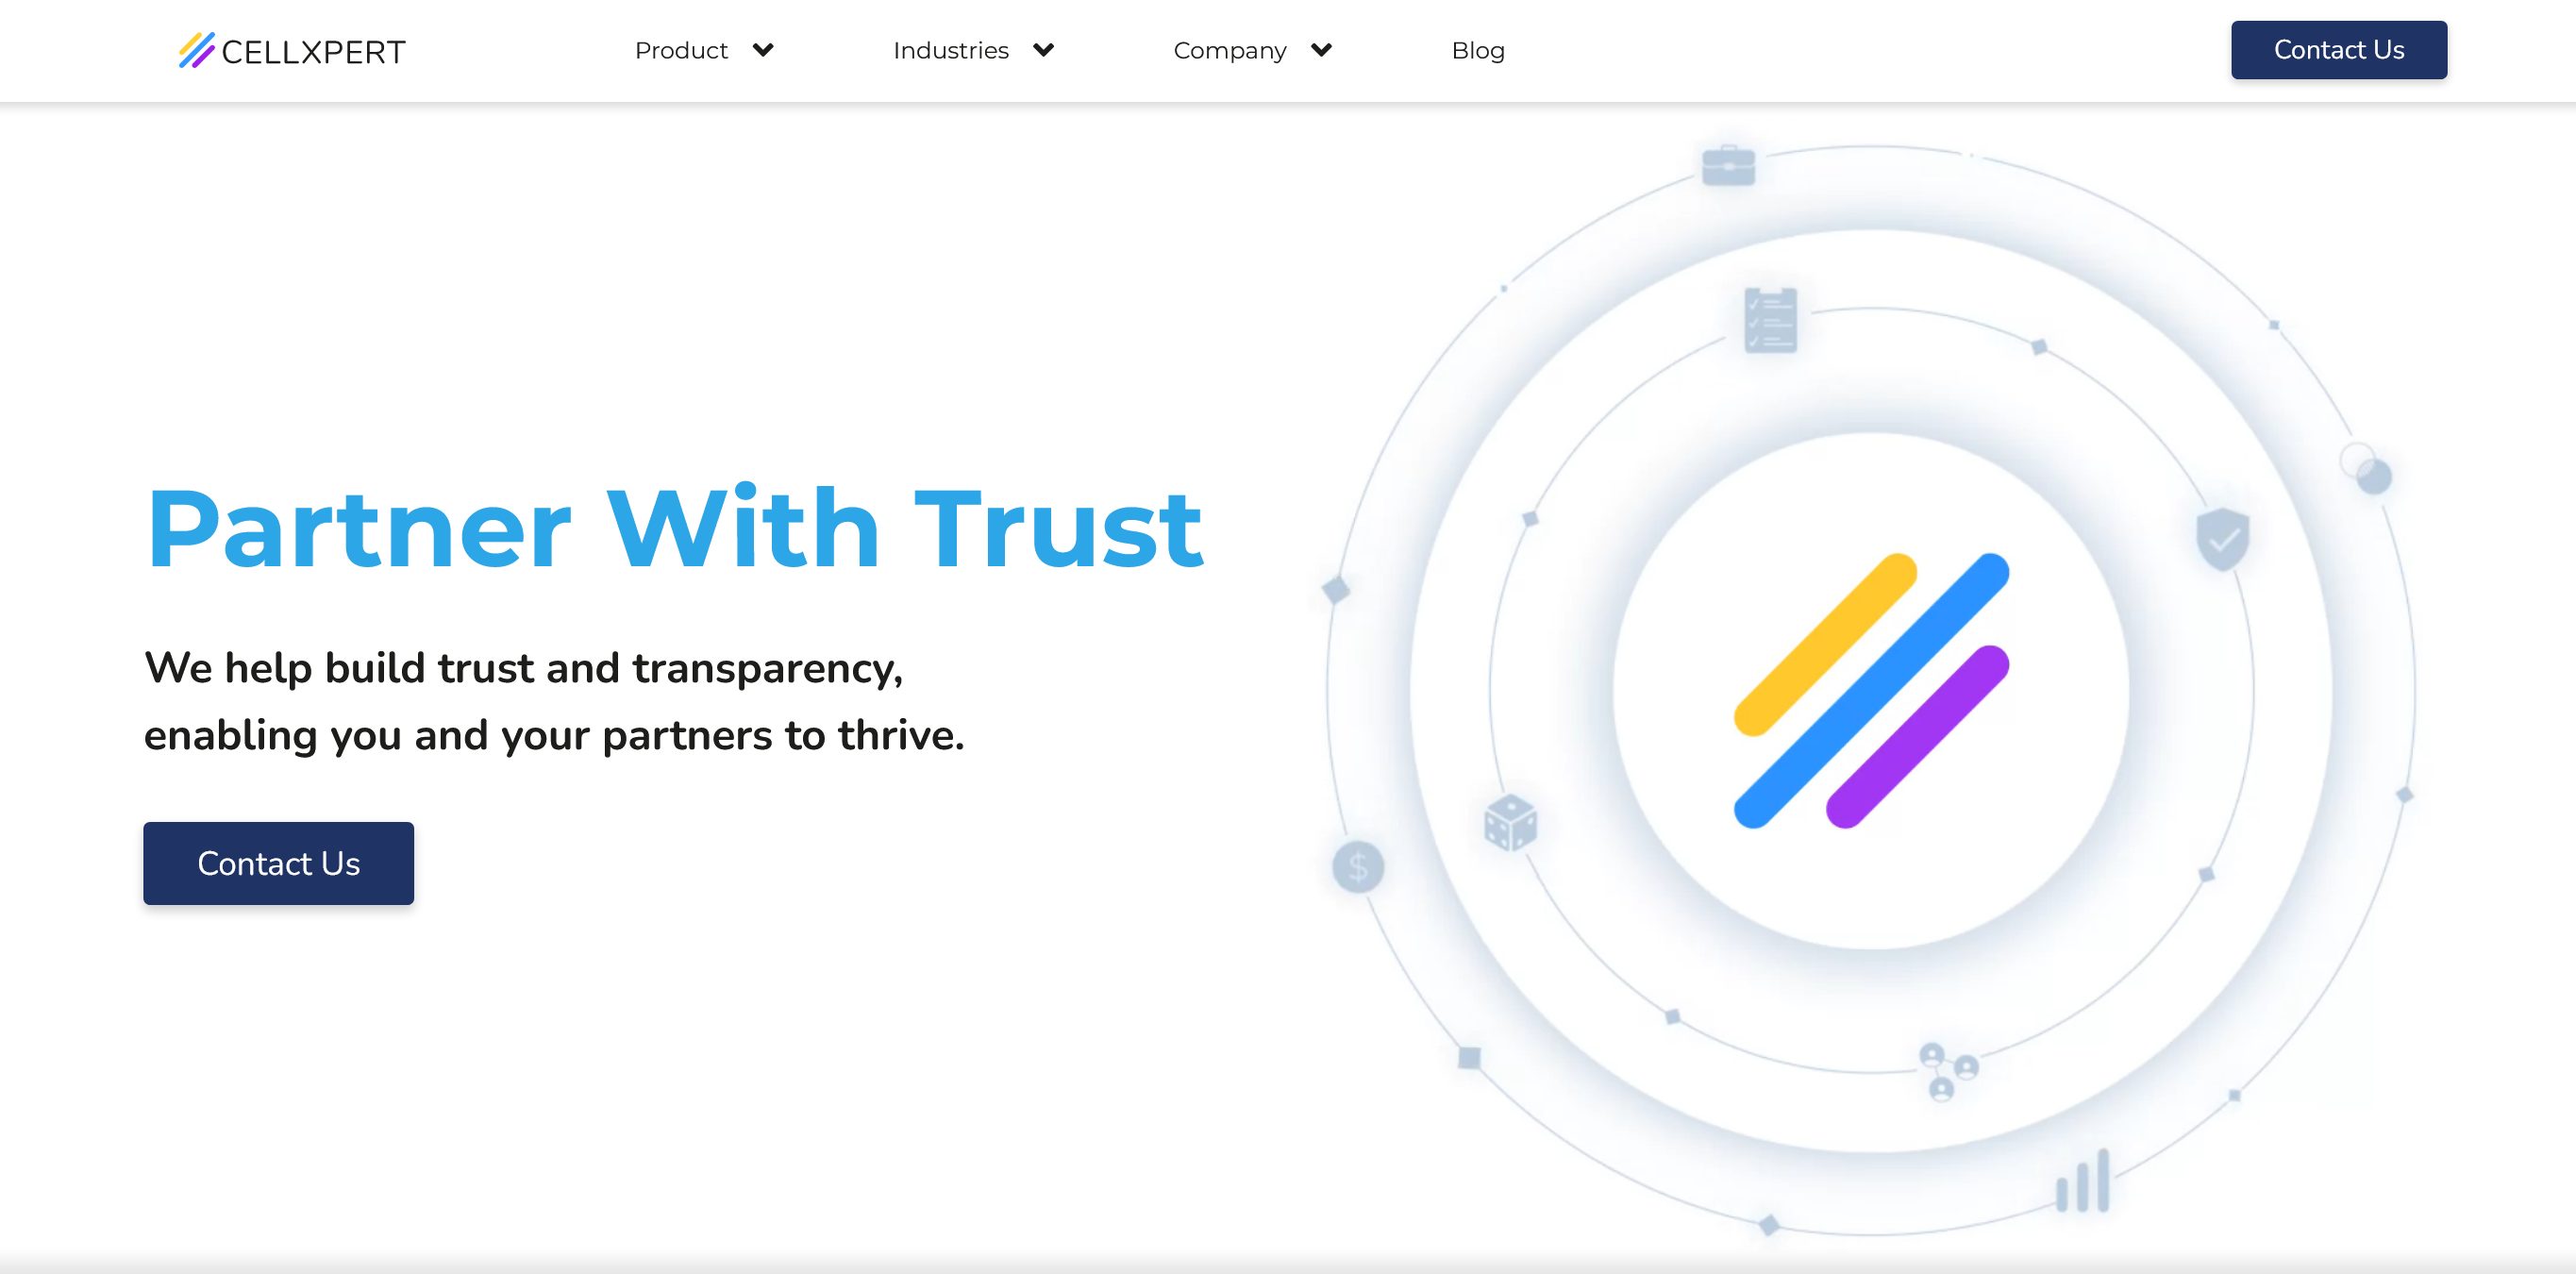Click the Contact Us button in header

(2336, 49)
